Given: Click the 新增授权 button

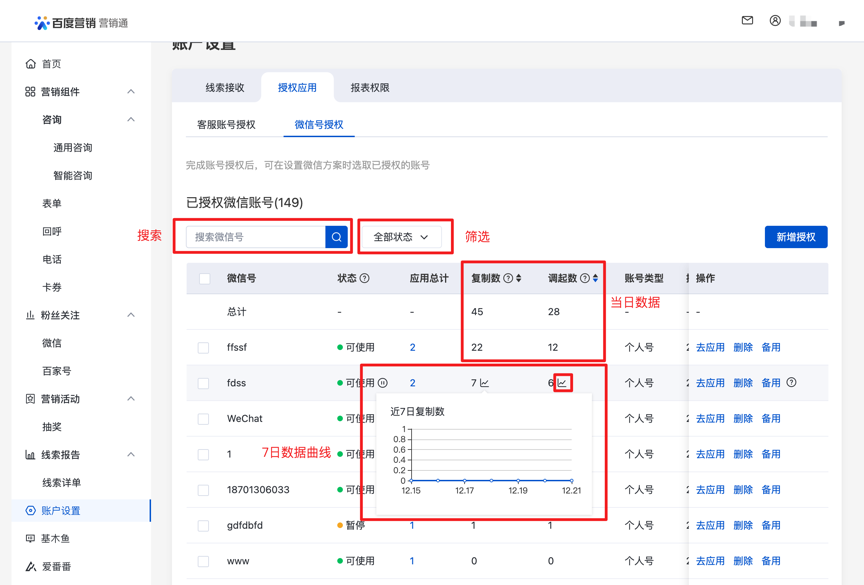Looking at the screenshot, I should (x=795, y=237).
